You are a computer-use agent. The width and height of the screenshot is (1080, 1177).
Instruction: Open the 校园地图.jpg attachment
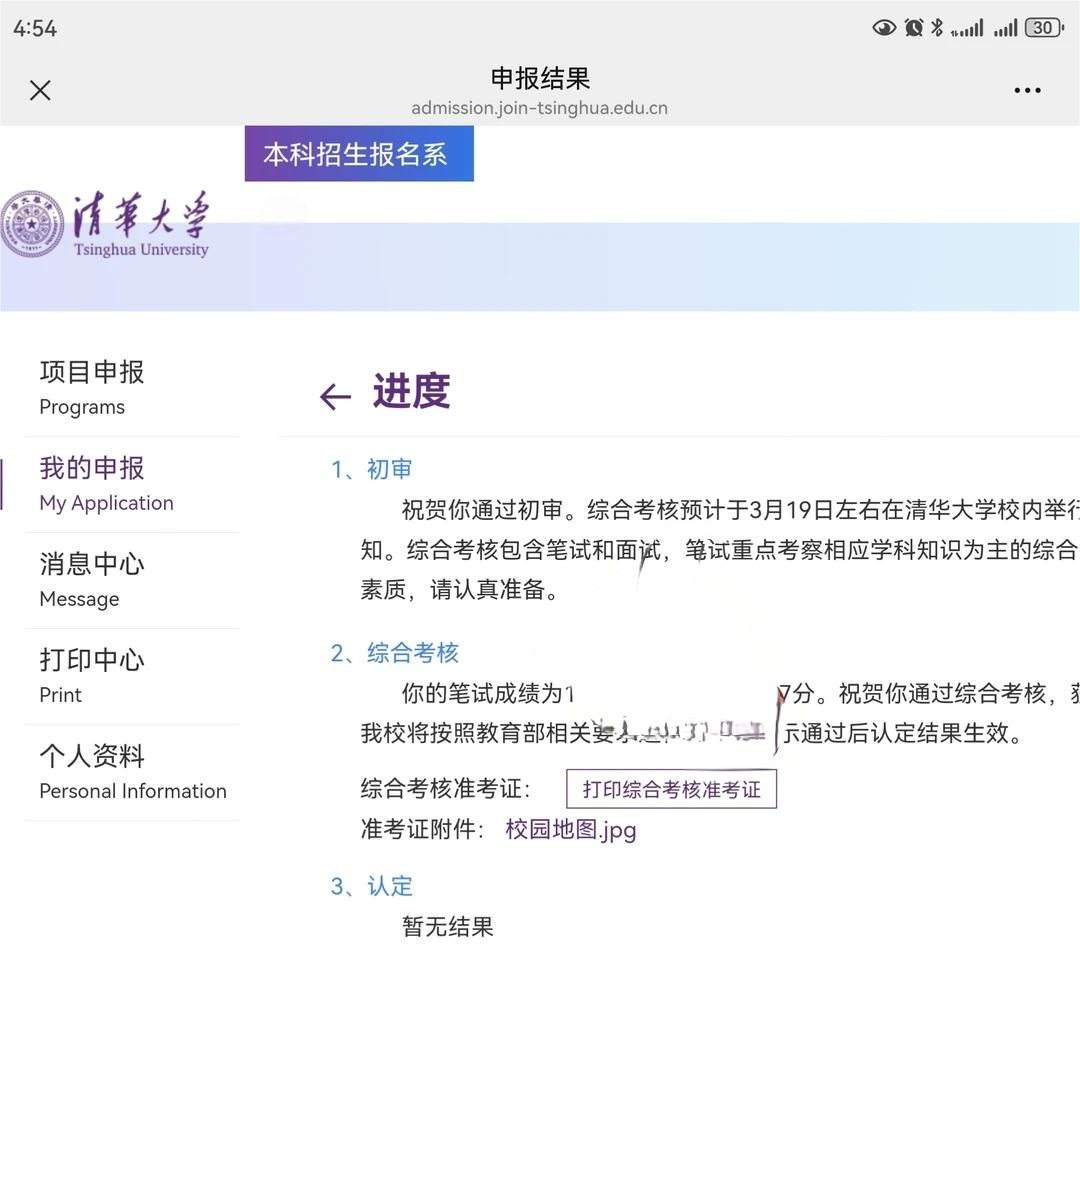(571, 829)
